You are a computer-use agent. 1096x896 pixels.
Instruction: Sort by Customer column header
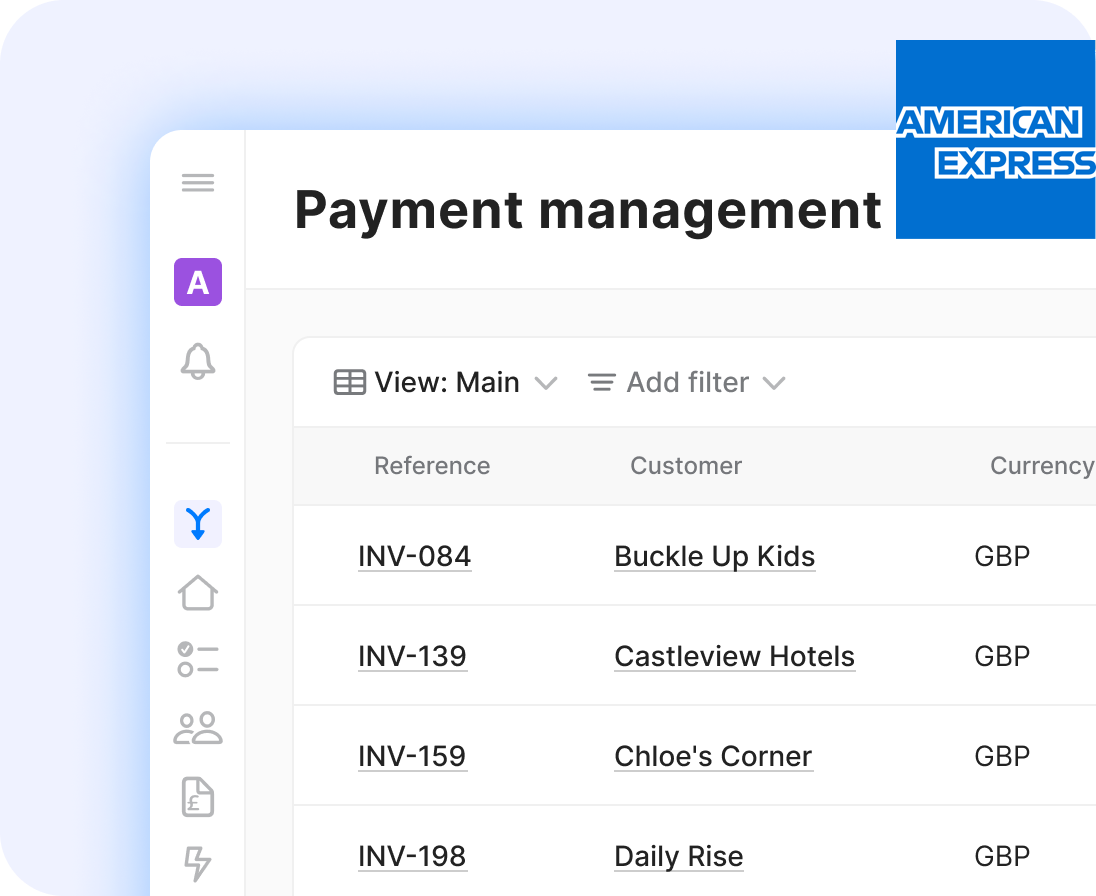[x=686, y=466]
